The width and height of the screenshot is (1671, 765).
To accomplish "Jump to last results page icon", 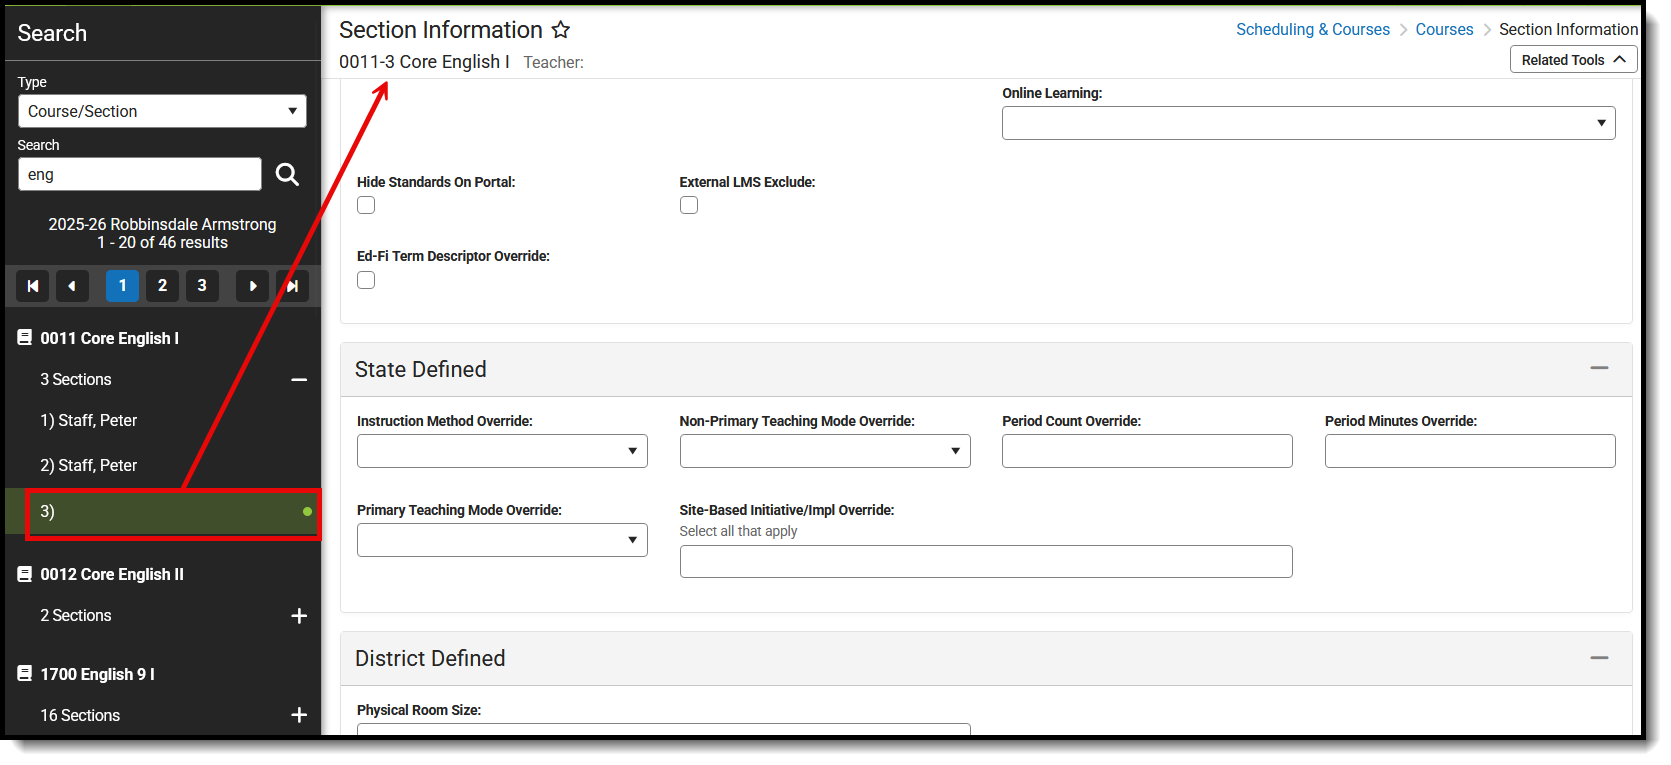I will (x=292, y=286).
